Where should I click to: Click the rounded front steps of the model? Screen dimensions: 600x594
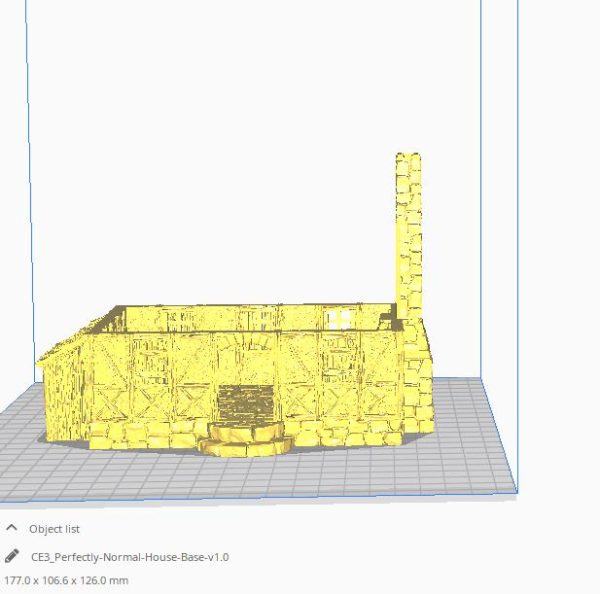tap(247, 443)
